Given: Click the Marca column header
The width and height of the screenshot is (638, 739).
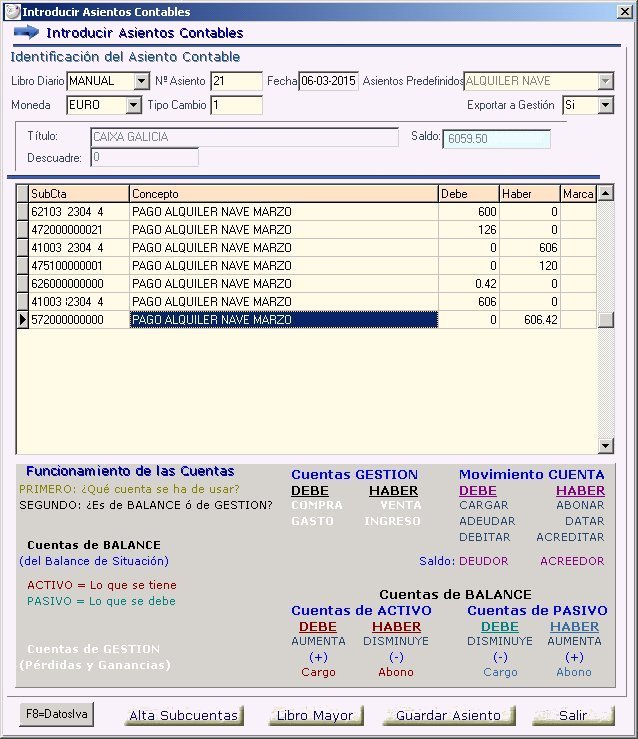Looking at the screenshot, I should 579,194.
